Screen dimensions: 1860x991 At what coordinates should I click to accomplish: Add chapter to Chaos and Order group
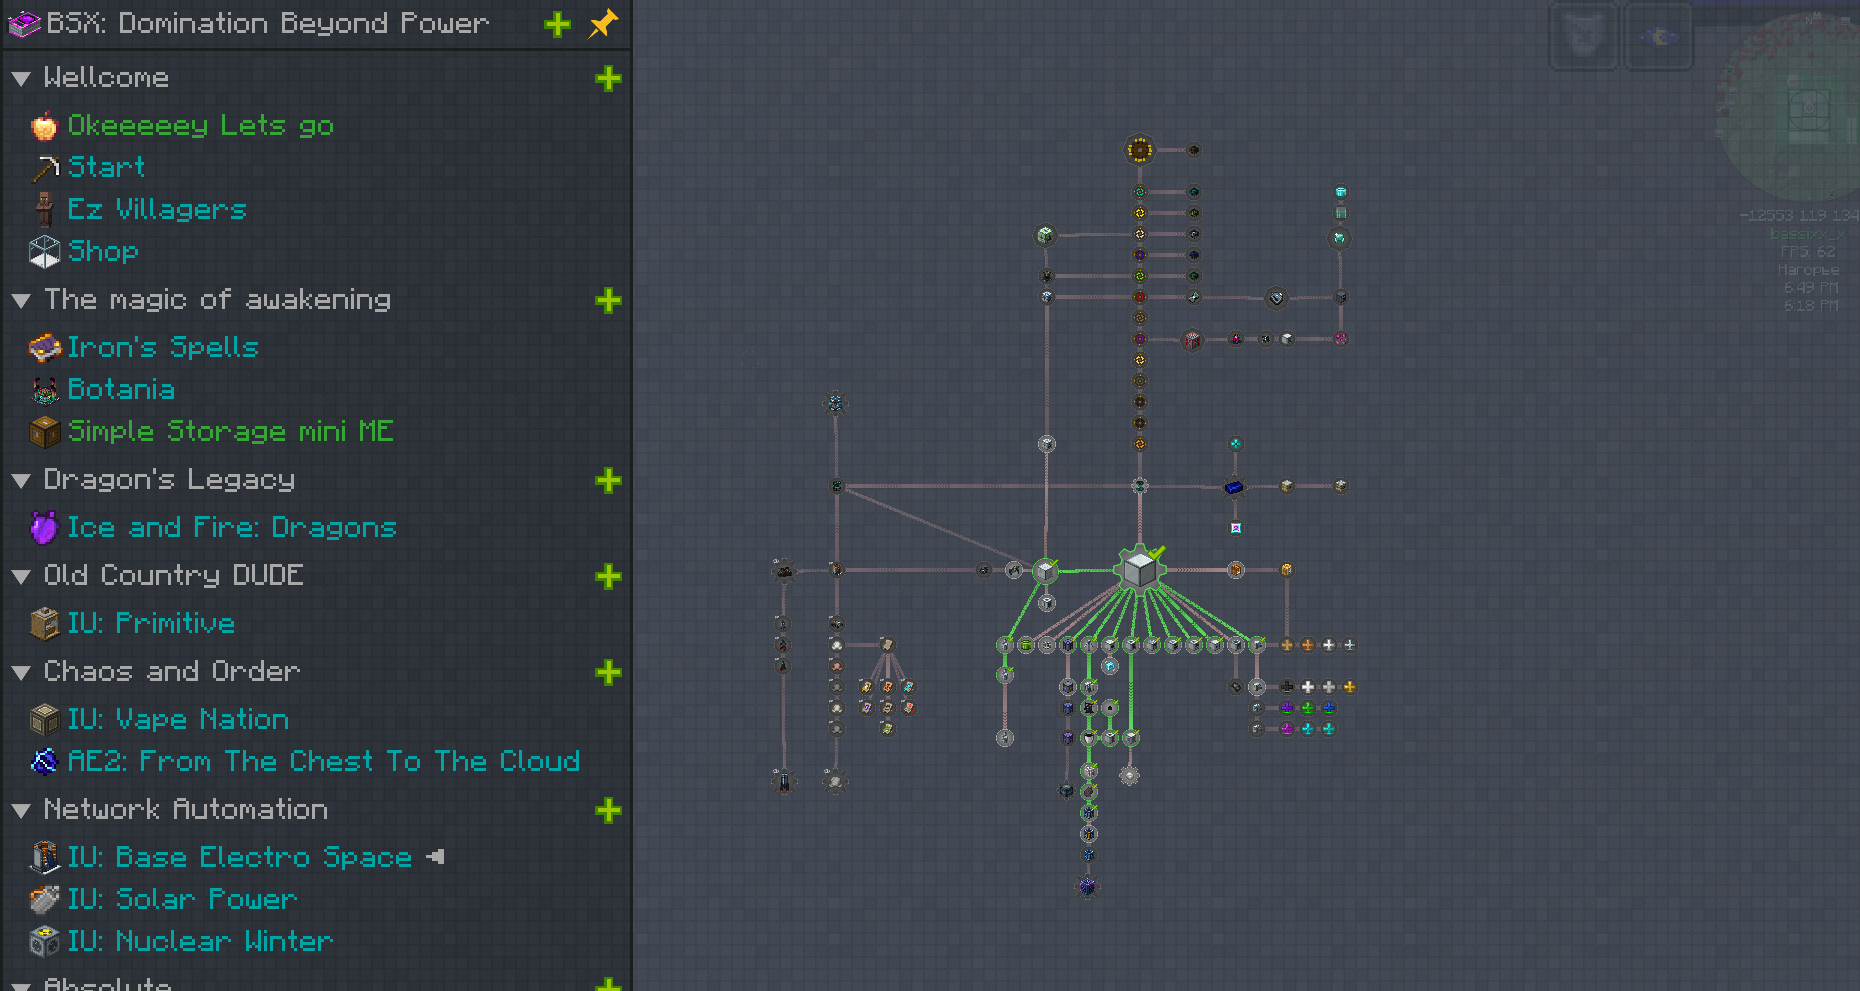(x=608, y=672)
